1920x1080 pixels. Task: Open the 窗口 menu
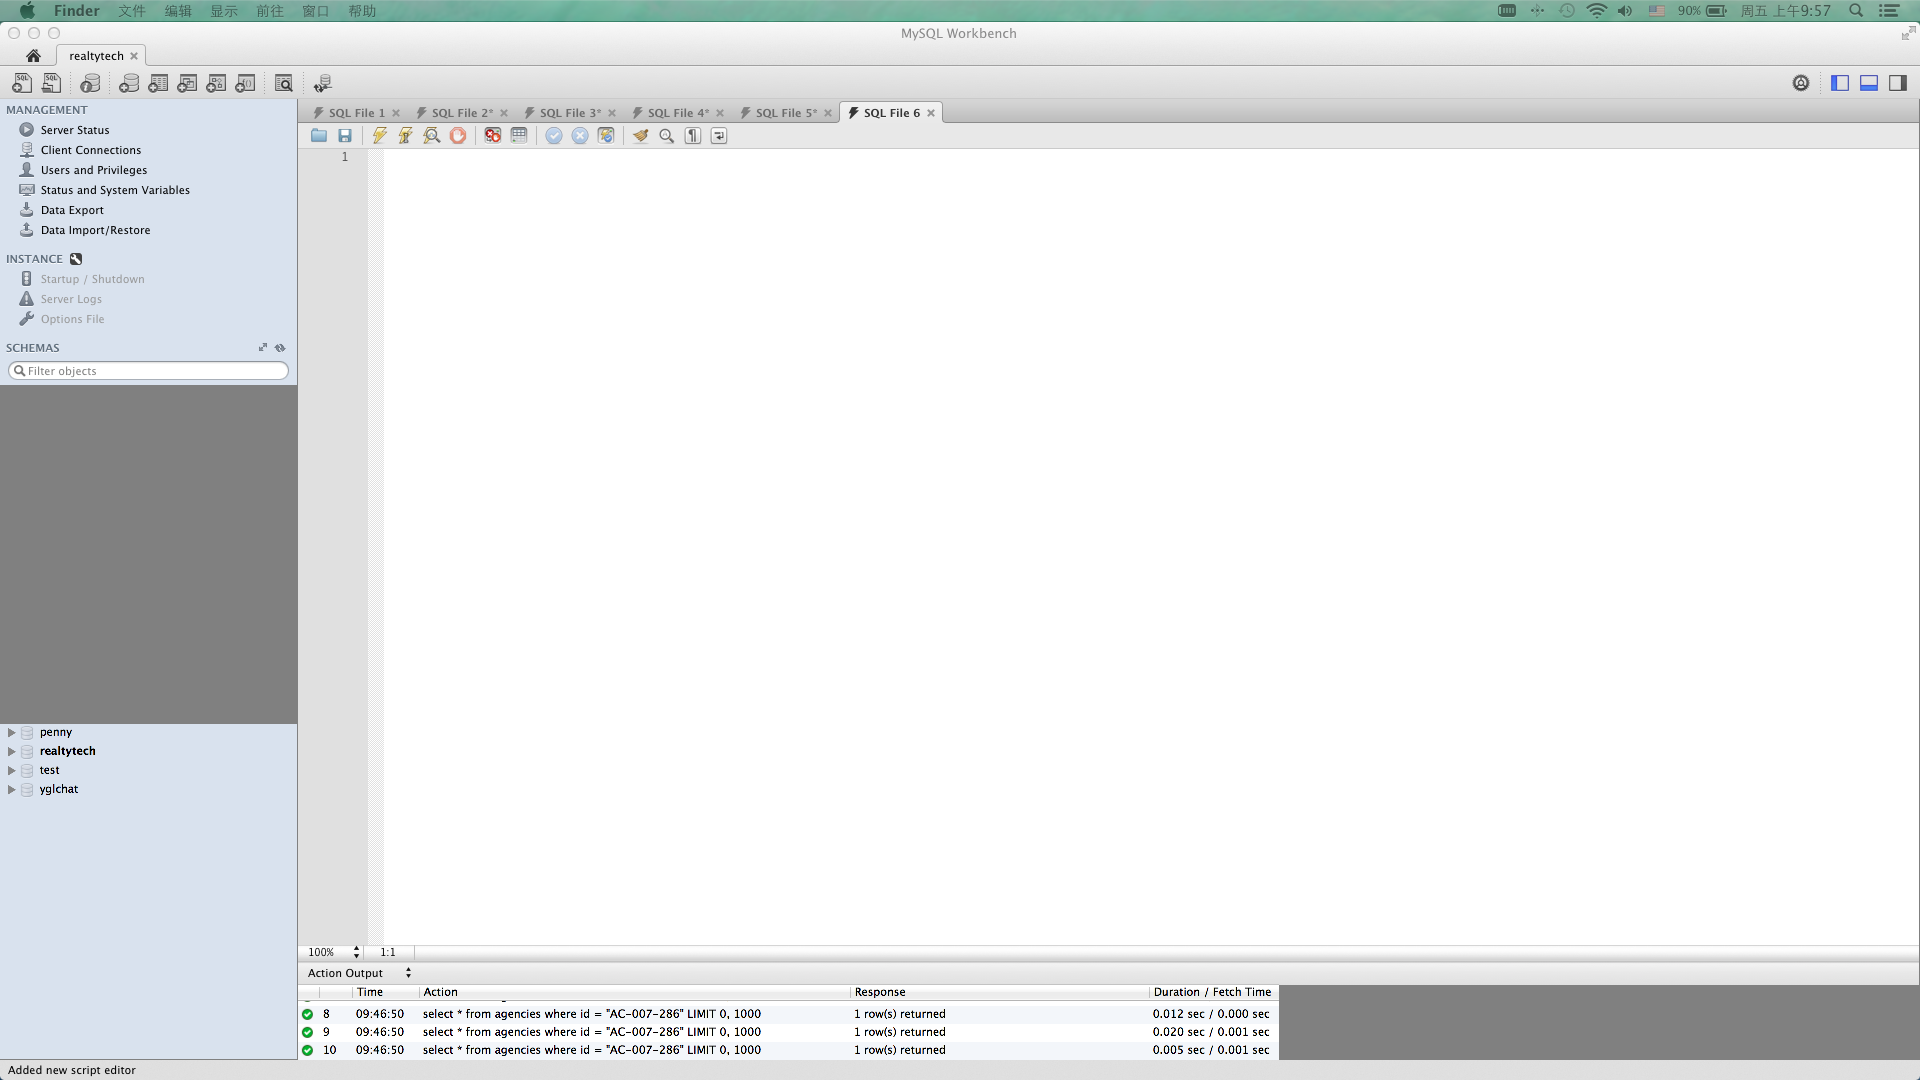[x=316, y=11]
